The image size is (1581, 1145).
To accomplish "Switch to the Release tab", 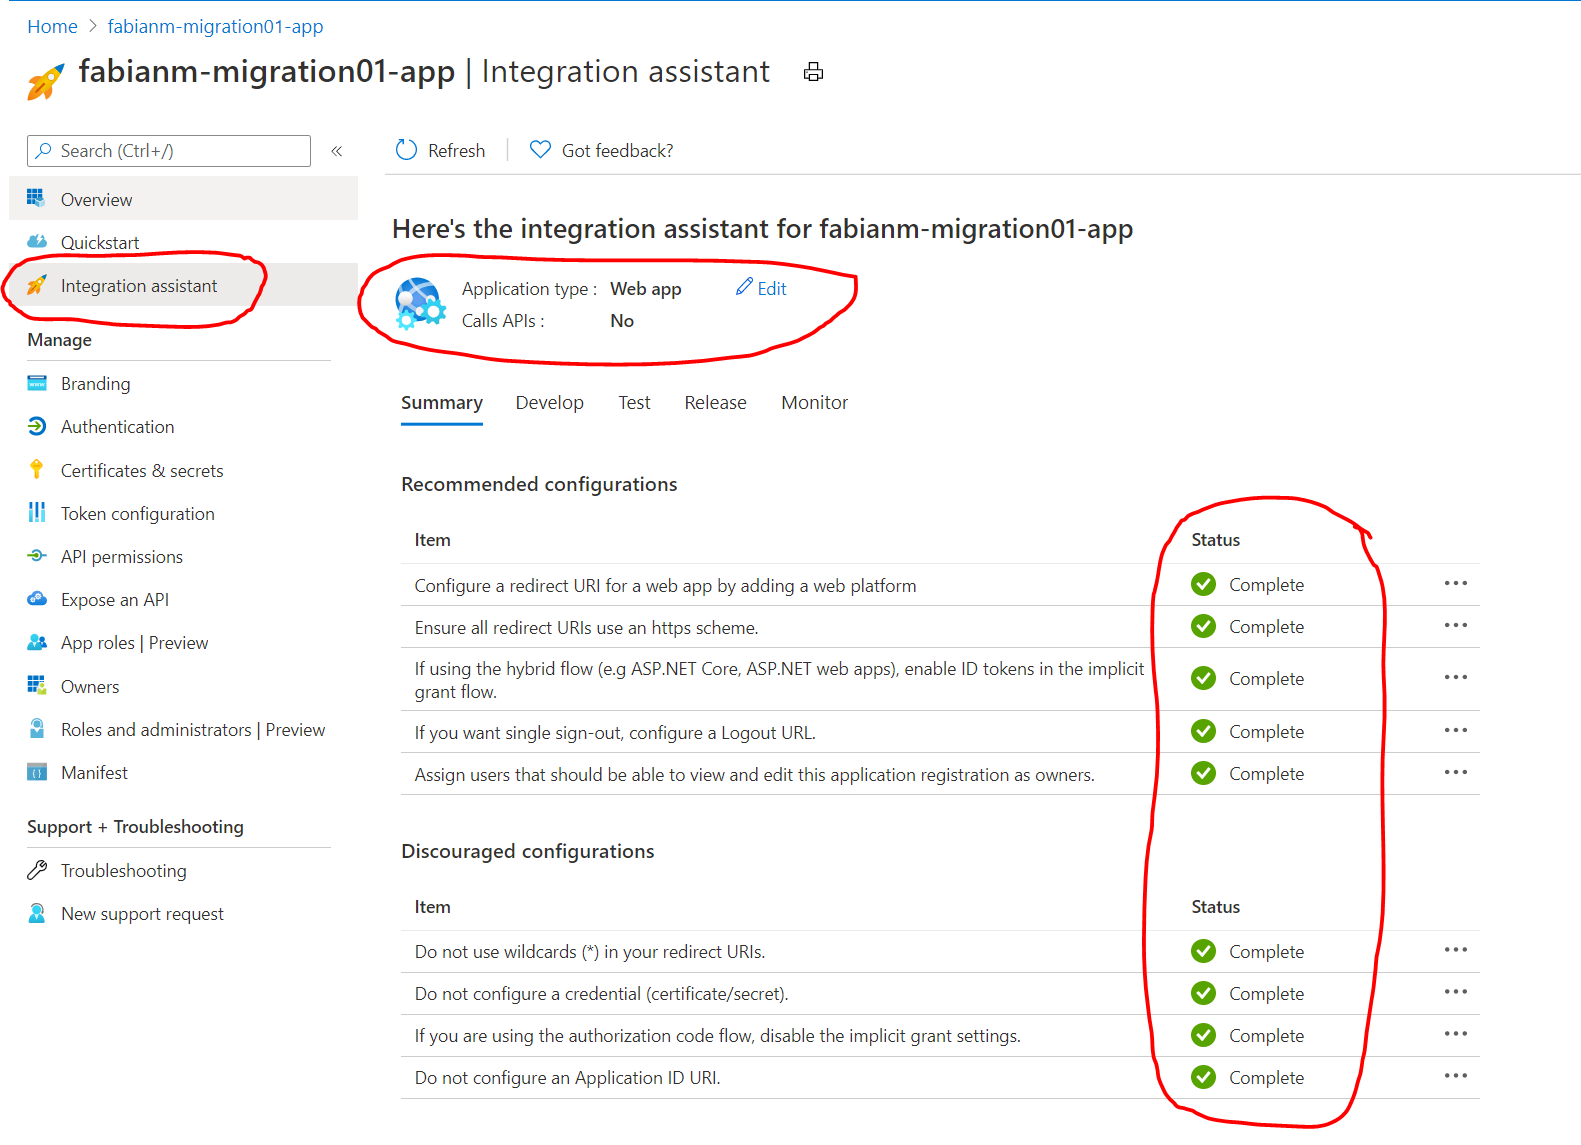I will coord(715,402).
